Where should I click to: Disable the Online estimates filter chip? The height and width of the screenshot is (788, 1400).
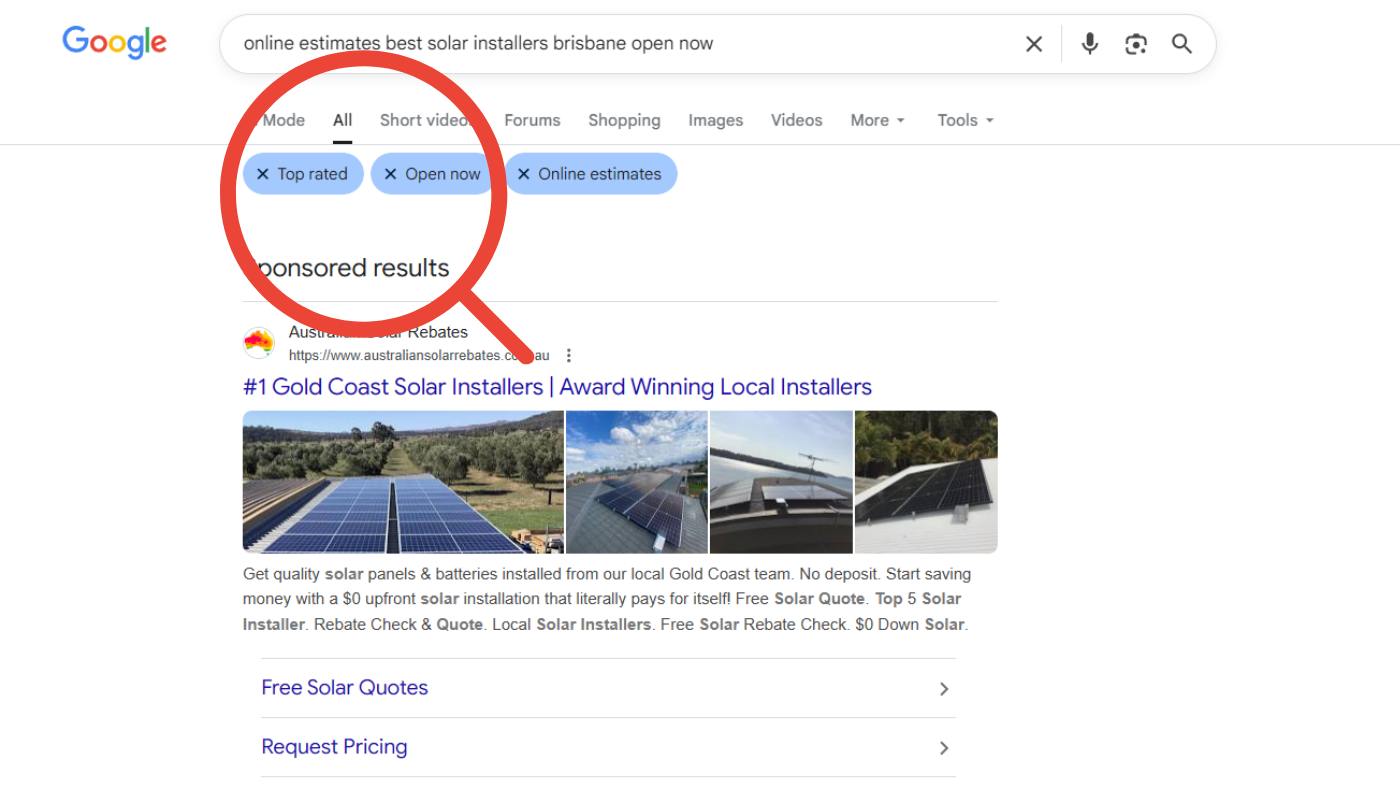[x=524, y=174]
